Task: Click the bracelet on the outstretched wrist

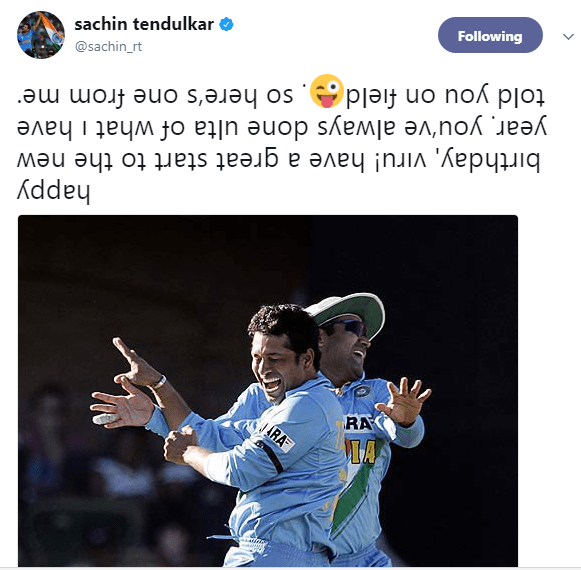Action: pos(160,382)
